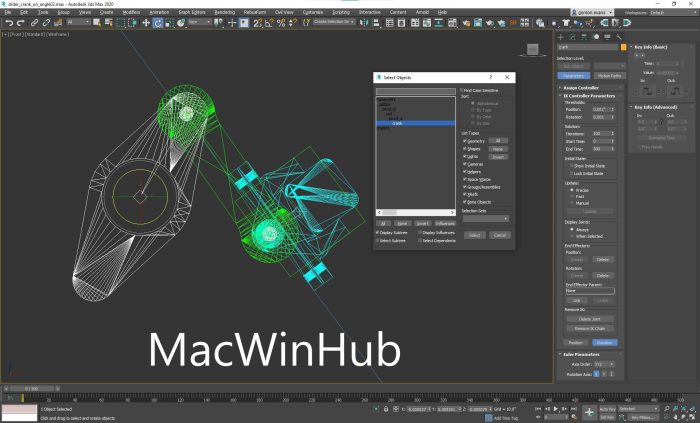Image resolution: width=700 pixels, height=423 pixels.
Task: Select the Precise radio button under Update
Action: pyautogui.click(x=572, y=190)
